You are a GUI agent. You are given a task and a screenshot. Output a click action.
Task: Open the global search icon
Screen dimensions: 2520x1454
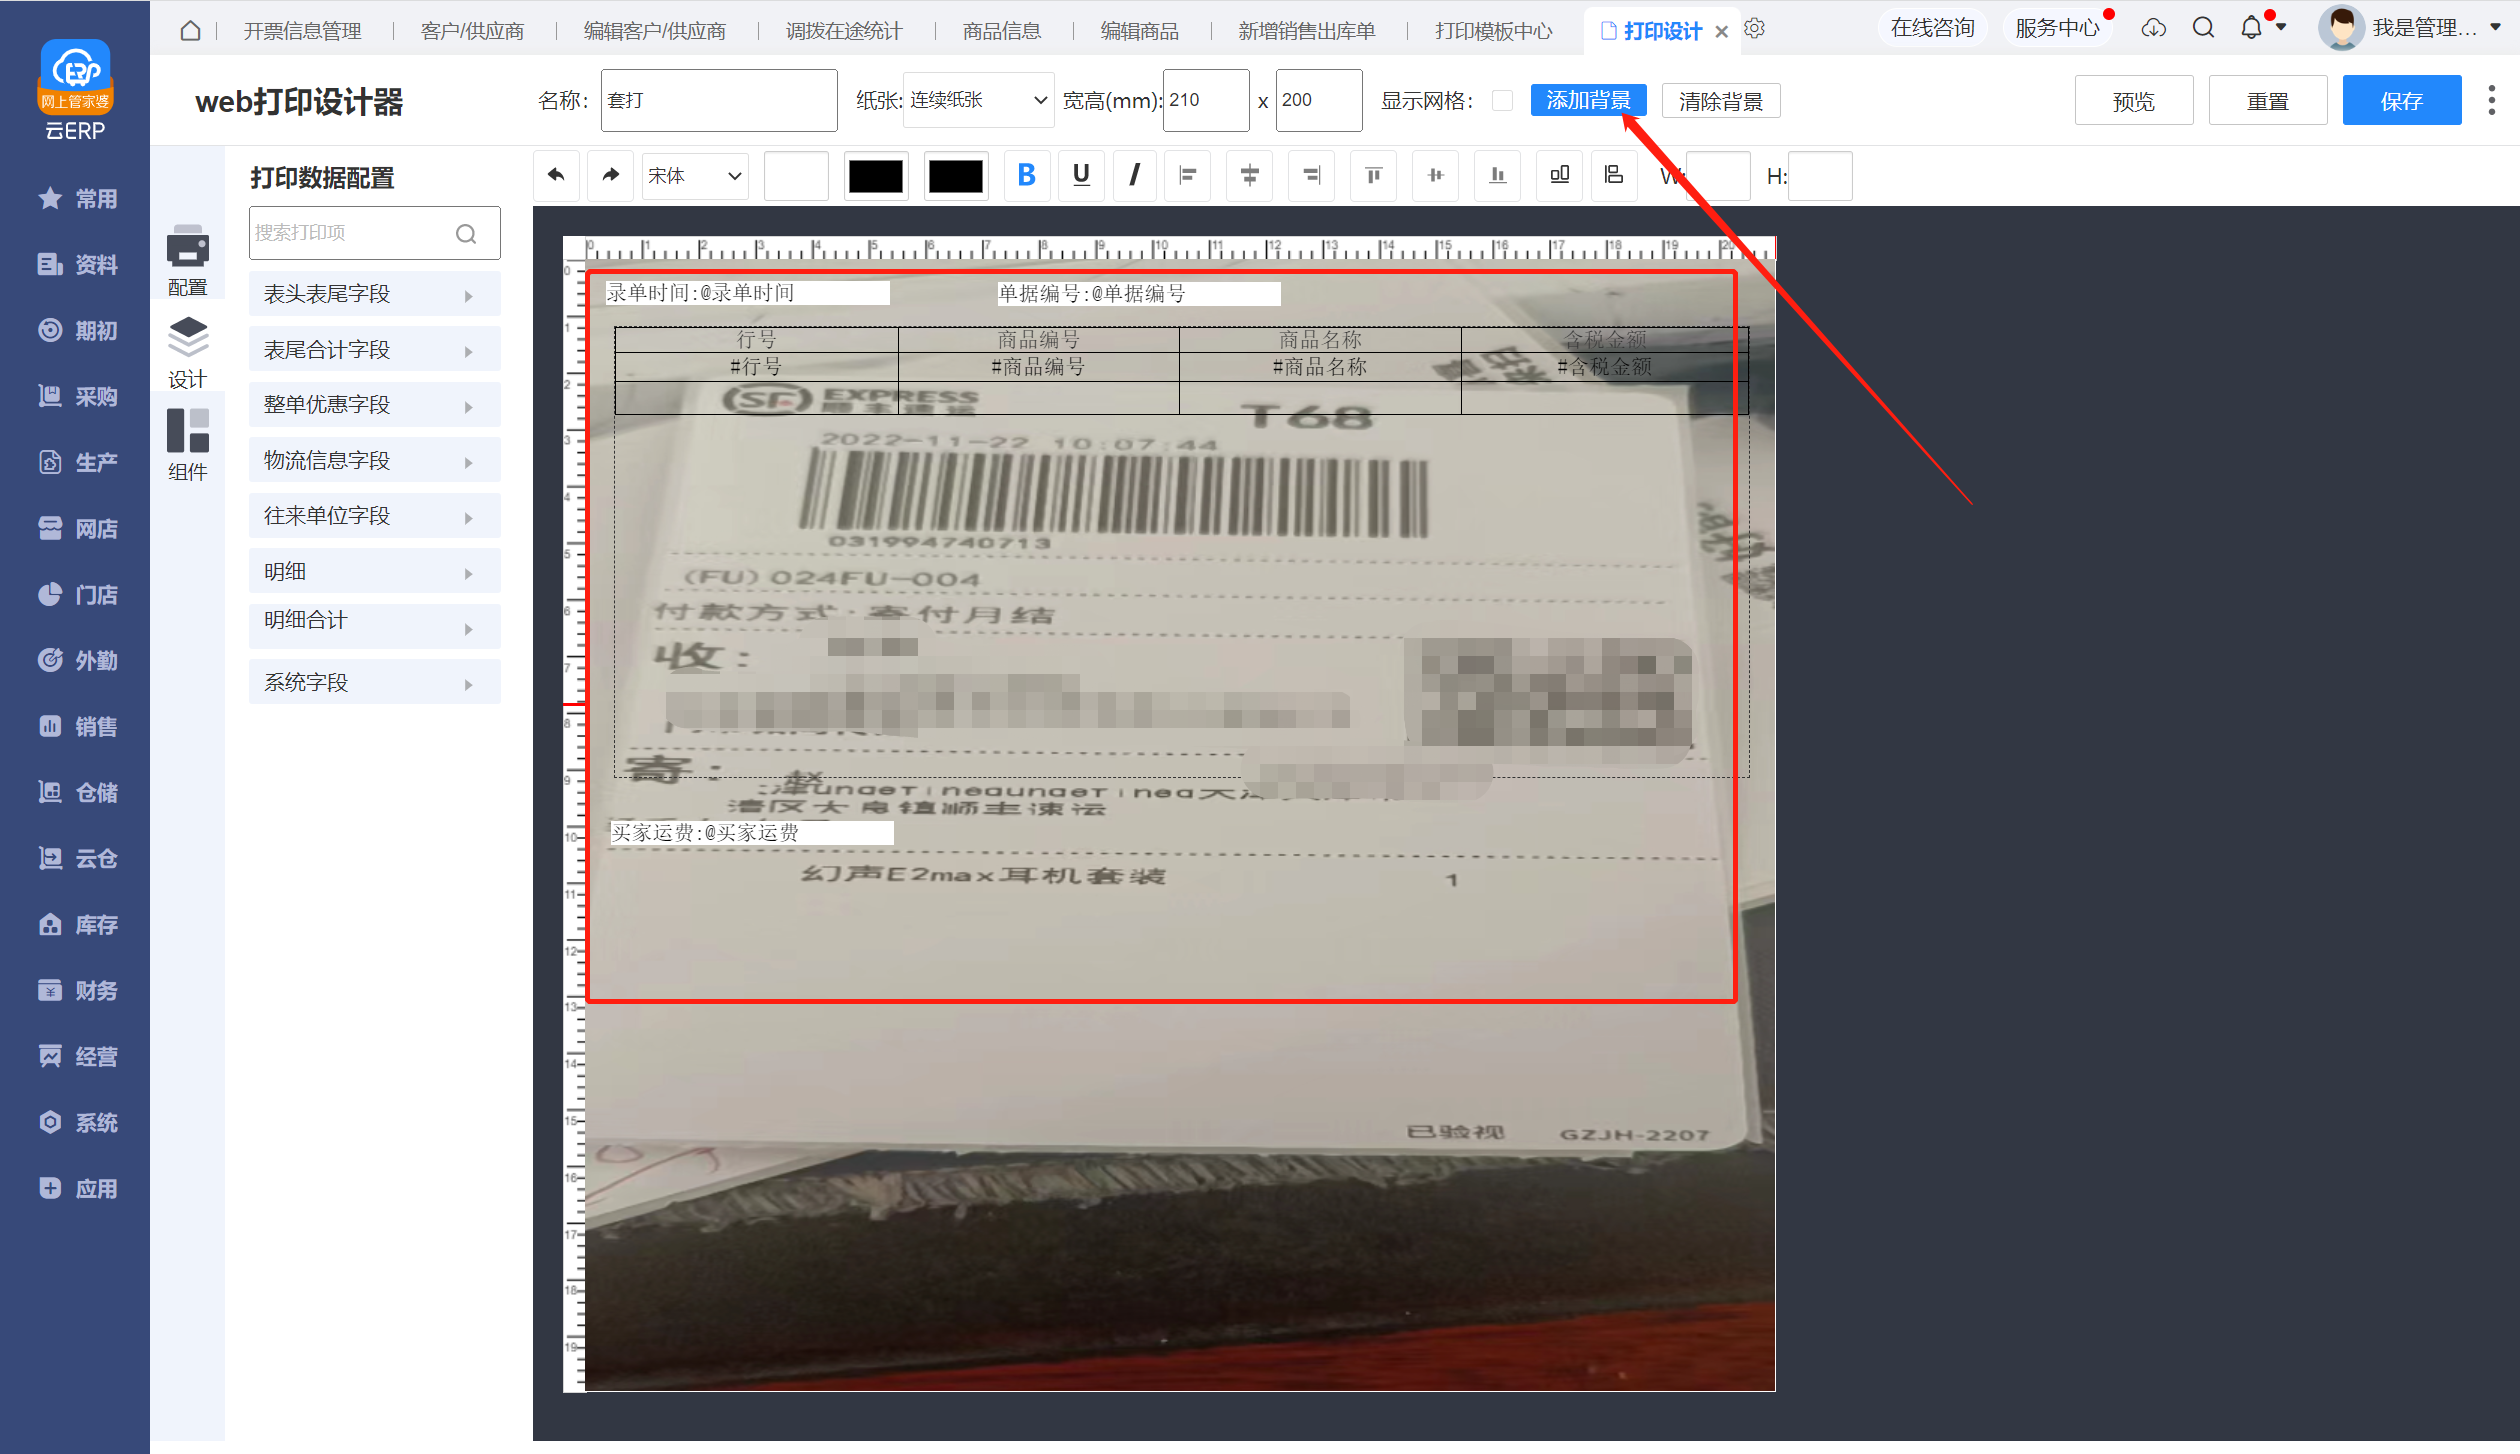coord(2203,28)
